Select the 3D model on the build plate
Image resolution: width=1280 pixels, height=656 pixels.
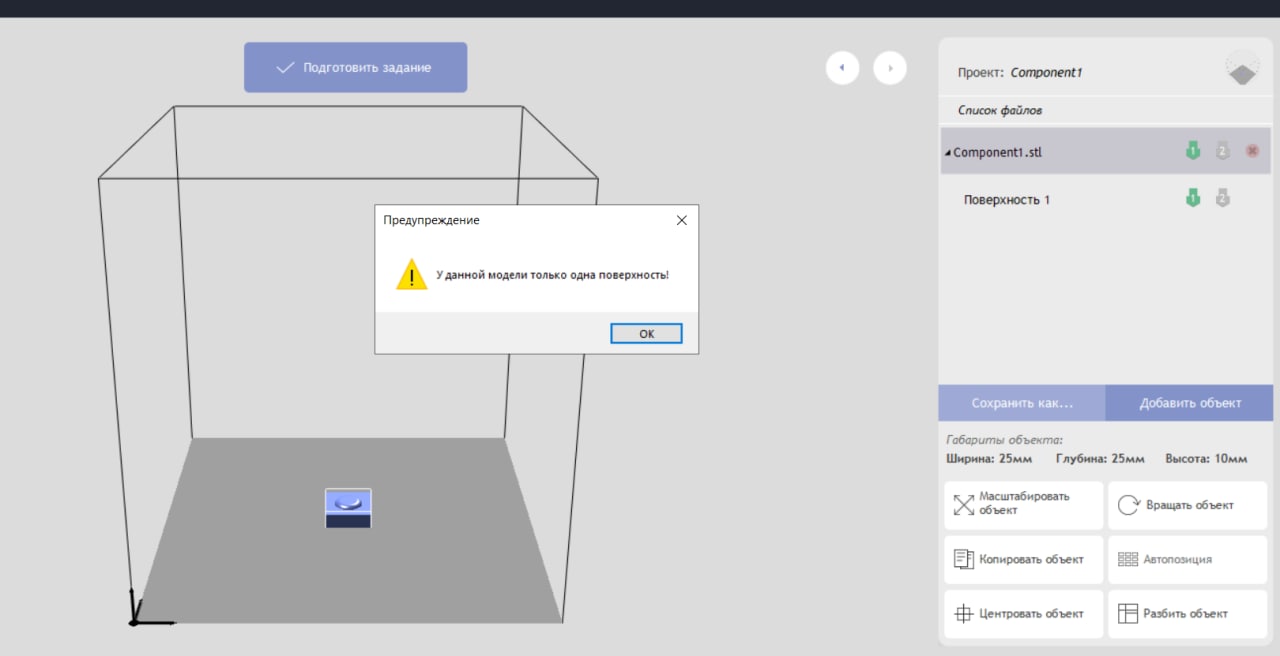[348, 508]
